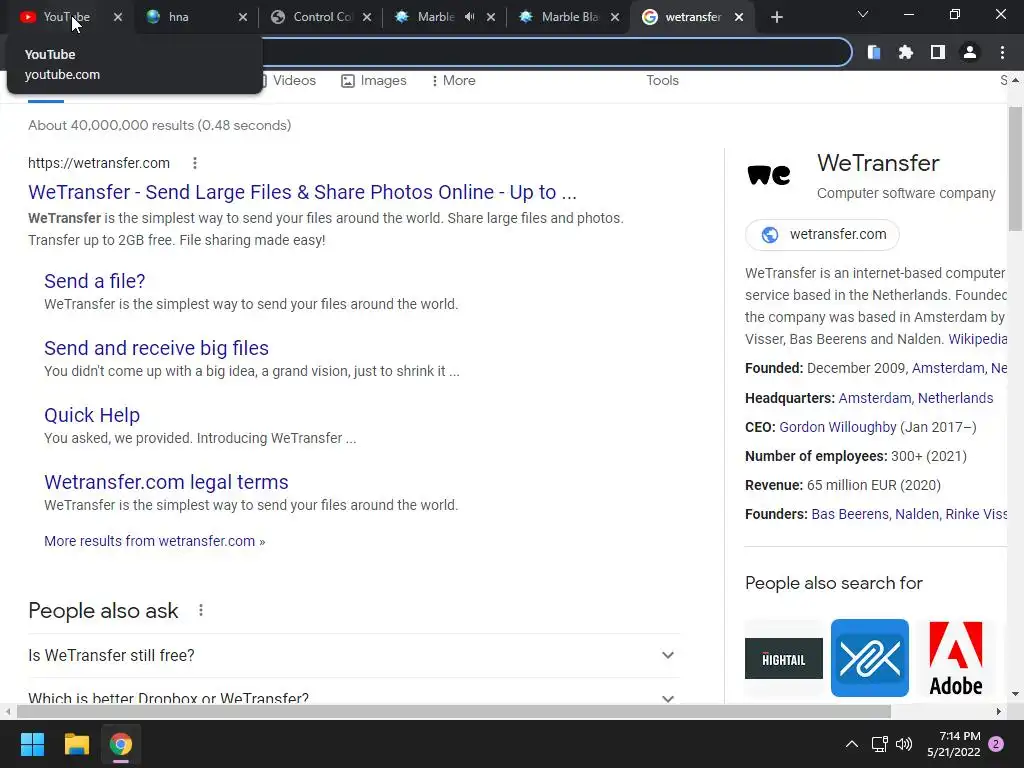Open a new browser tab
This screenshot has height=768, width=1024.
point(776,17)
